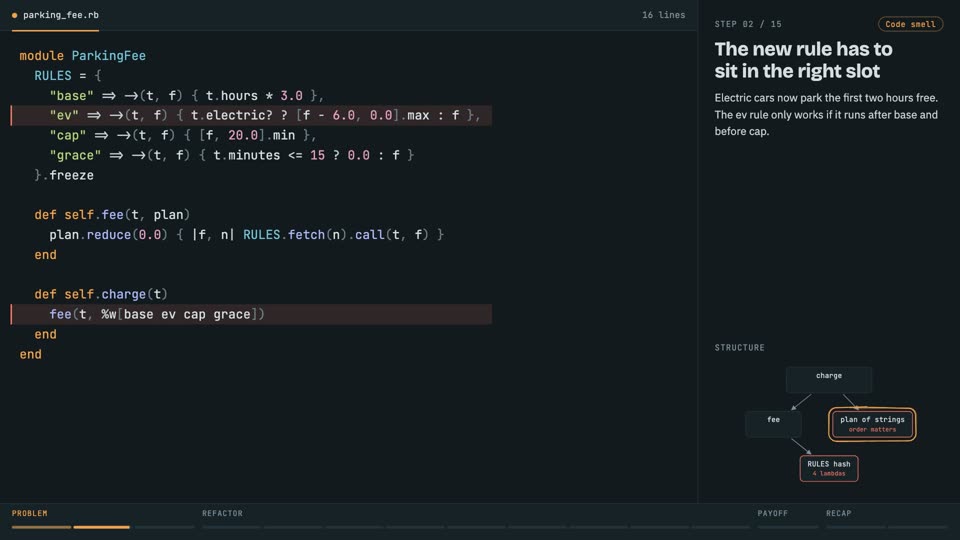Click the "grace" rule lambda line
This screenshot has height=540, width=960.
click(231, 156)
